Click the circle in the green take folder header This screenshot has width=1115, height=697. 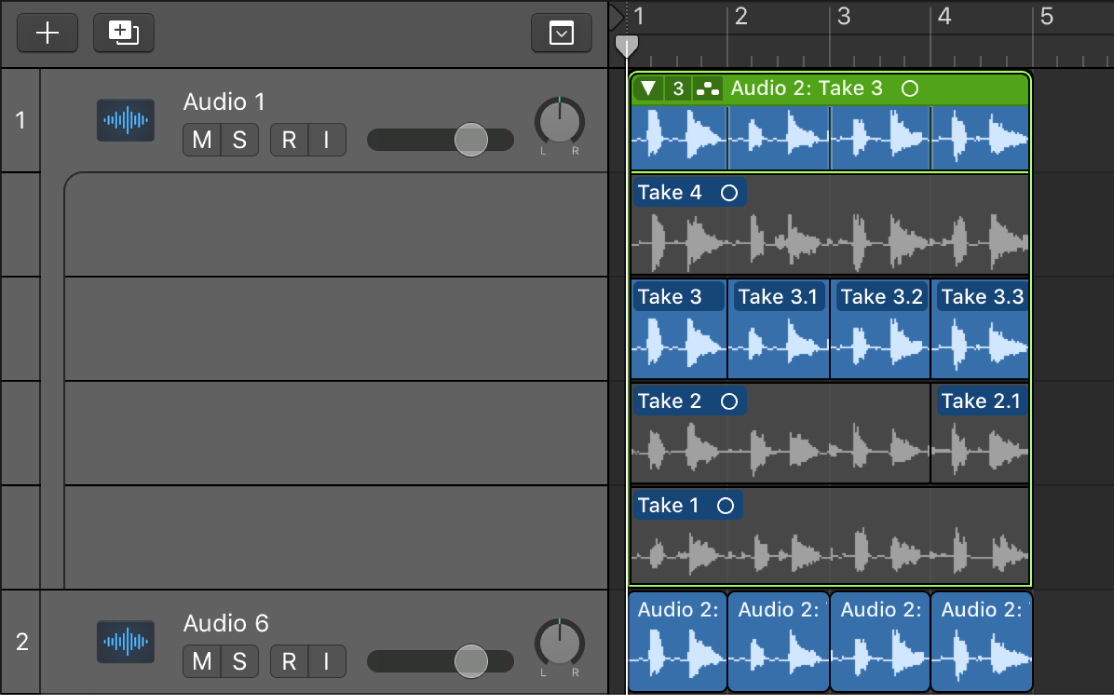click(908, 88)
